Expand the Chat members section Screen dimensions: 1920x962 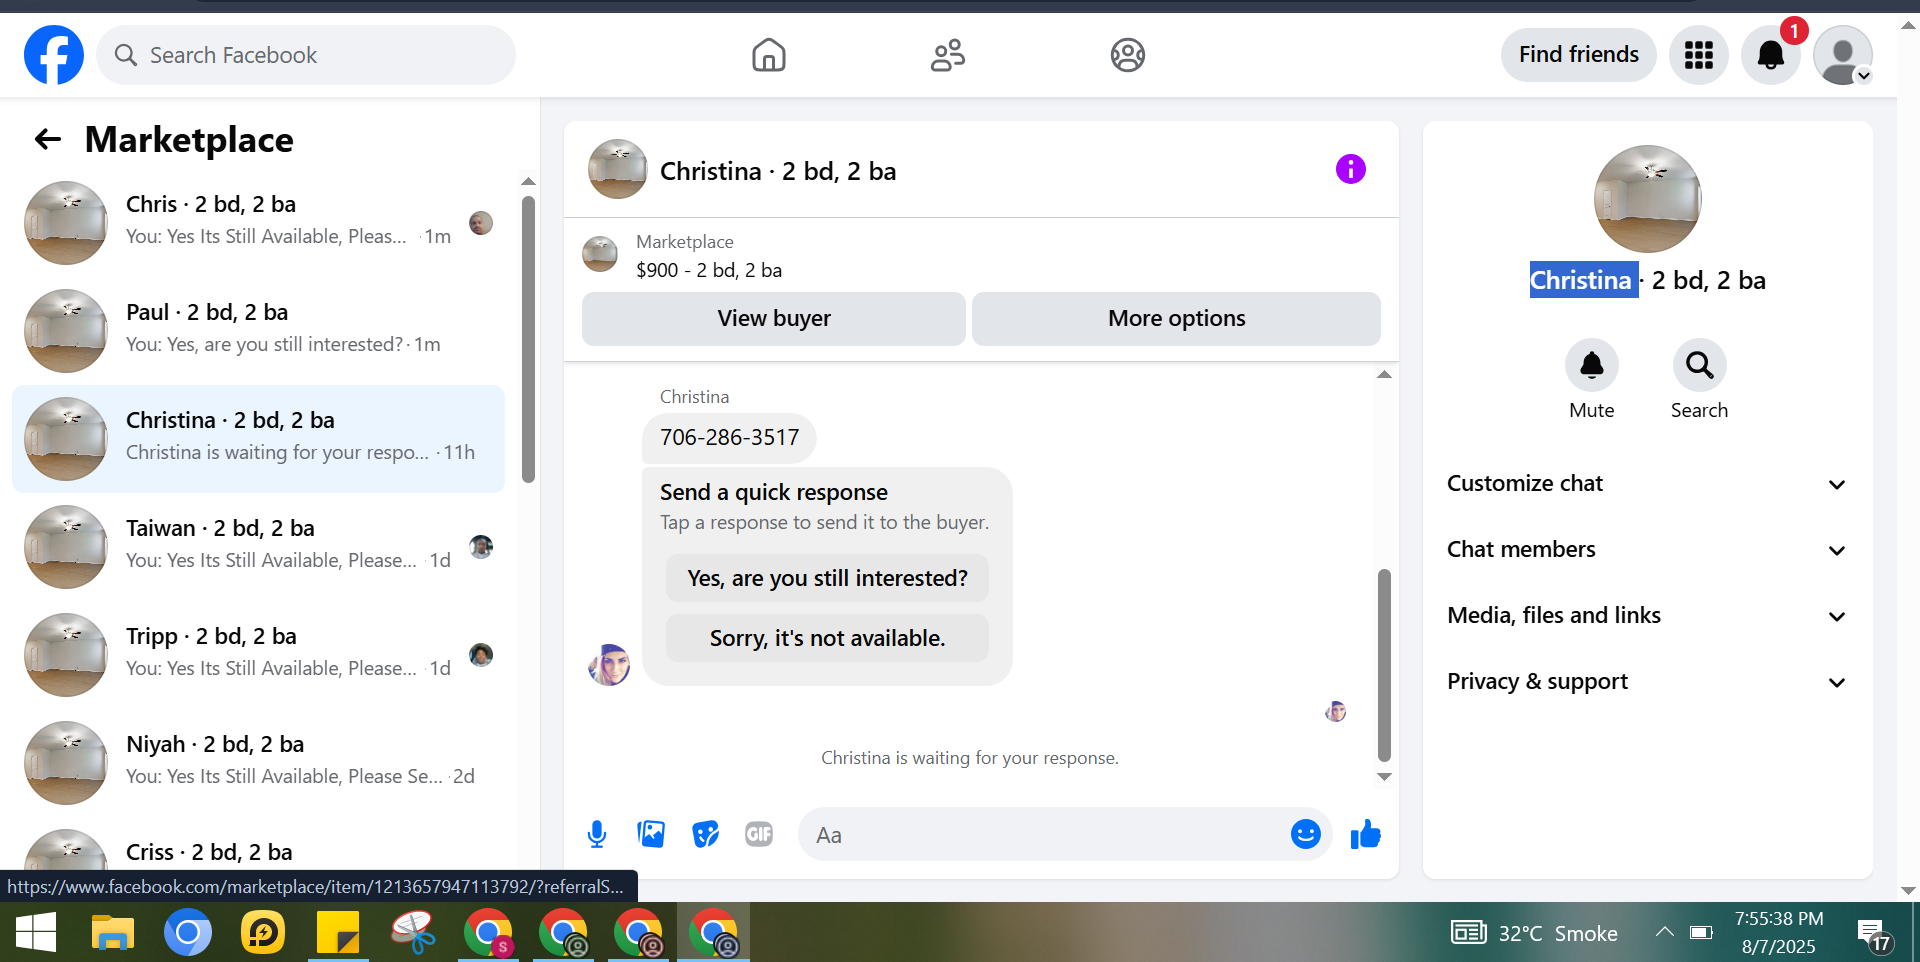pos(1648,550)
